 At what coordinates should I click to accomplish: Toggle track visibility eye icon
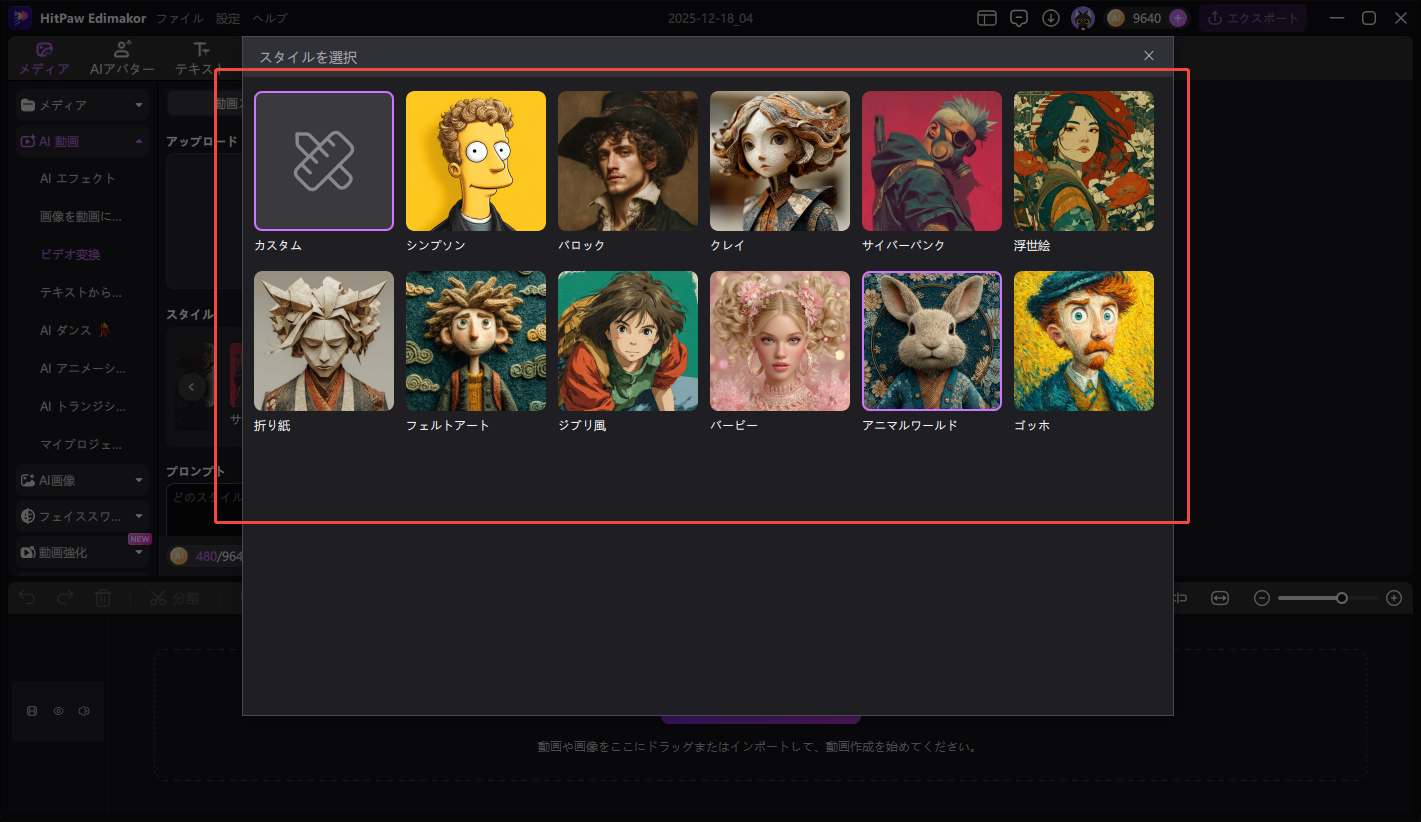[58, 711]
